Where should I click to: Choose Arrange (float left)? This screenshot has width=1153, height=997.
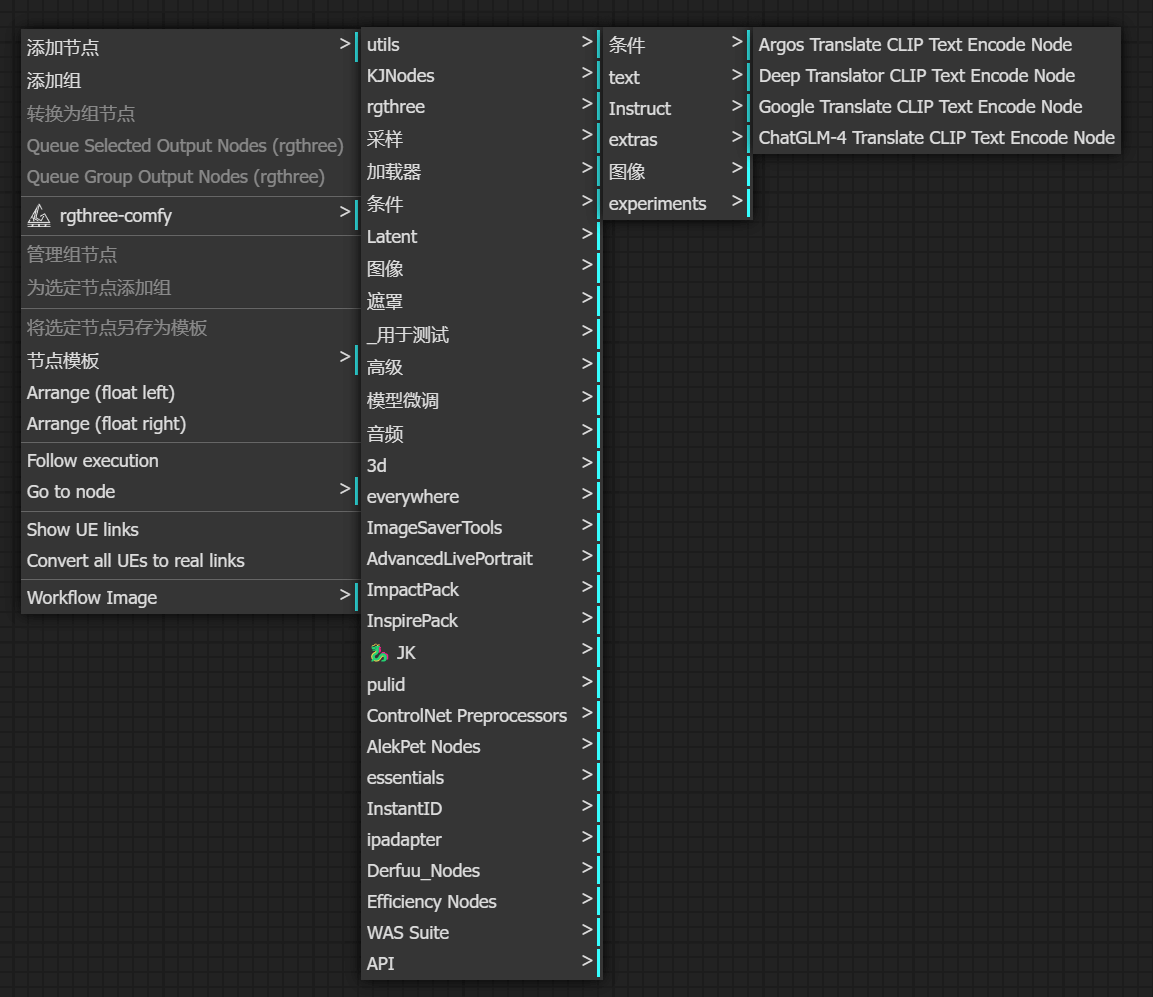189,393
